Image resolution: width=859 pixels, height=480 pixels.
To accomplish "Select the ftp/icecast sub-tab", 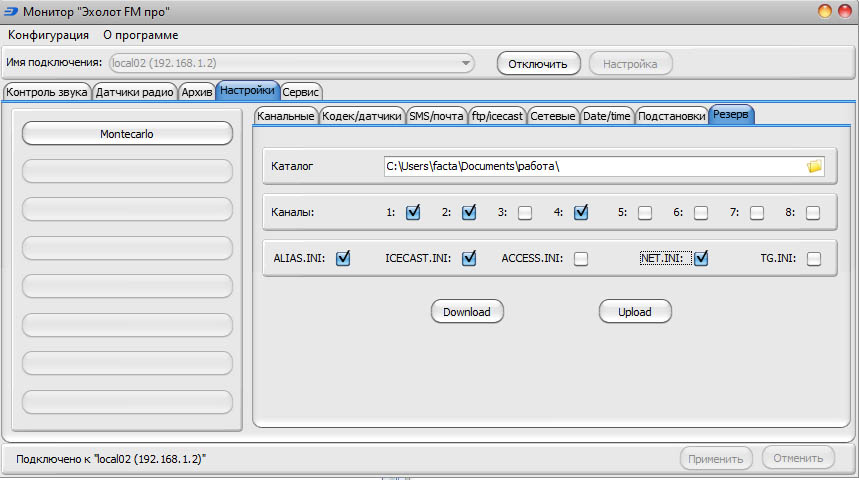I will tap(497, 116).
